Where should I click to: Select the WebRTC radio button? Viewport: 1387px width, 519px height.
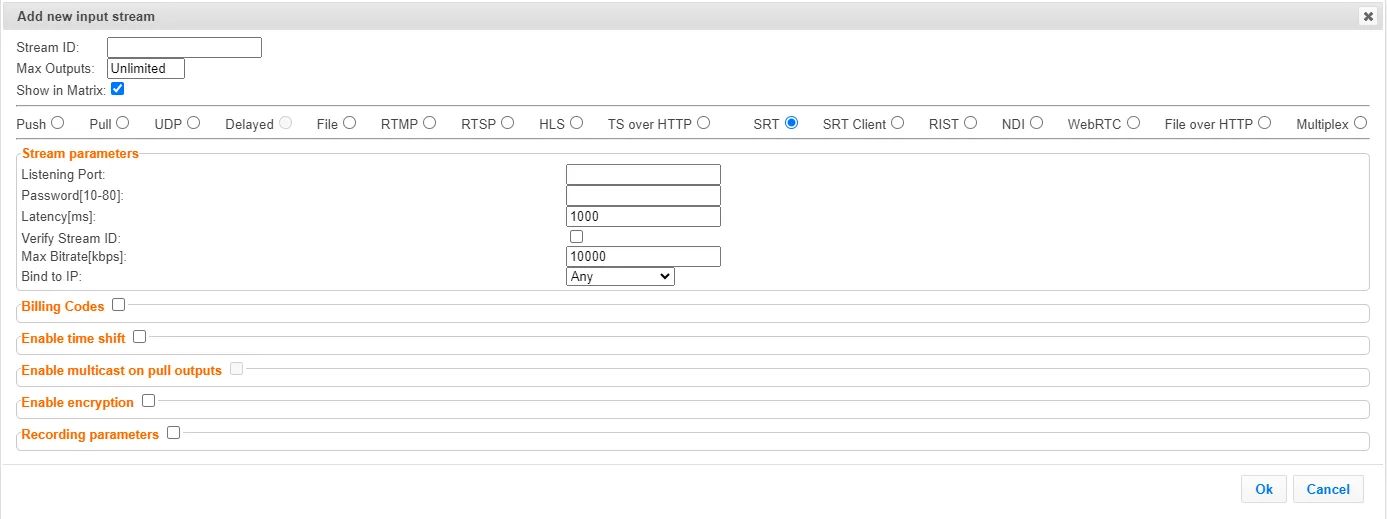coord(1133,123)
